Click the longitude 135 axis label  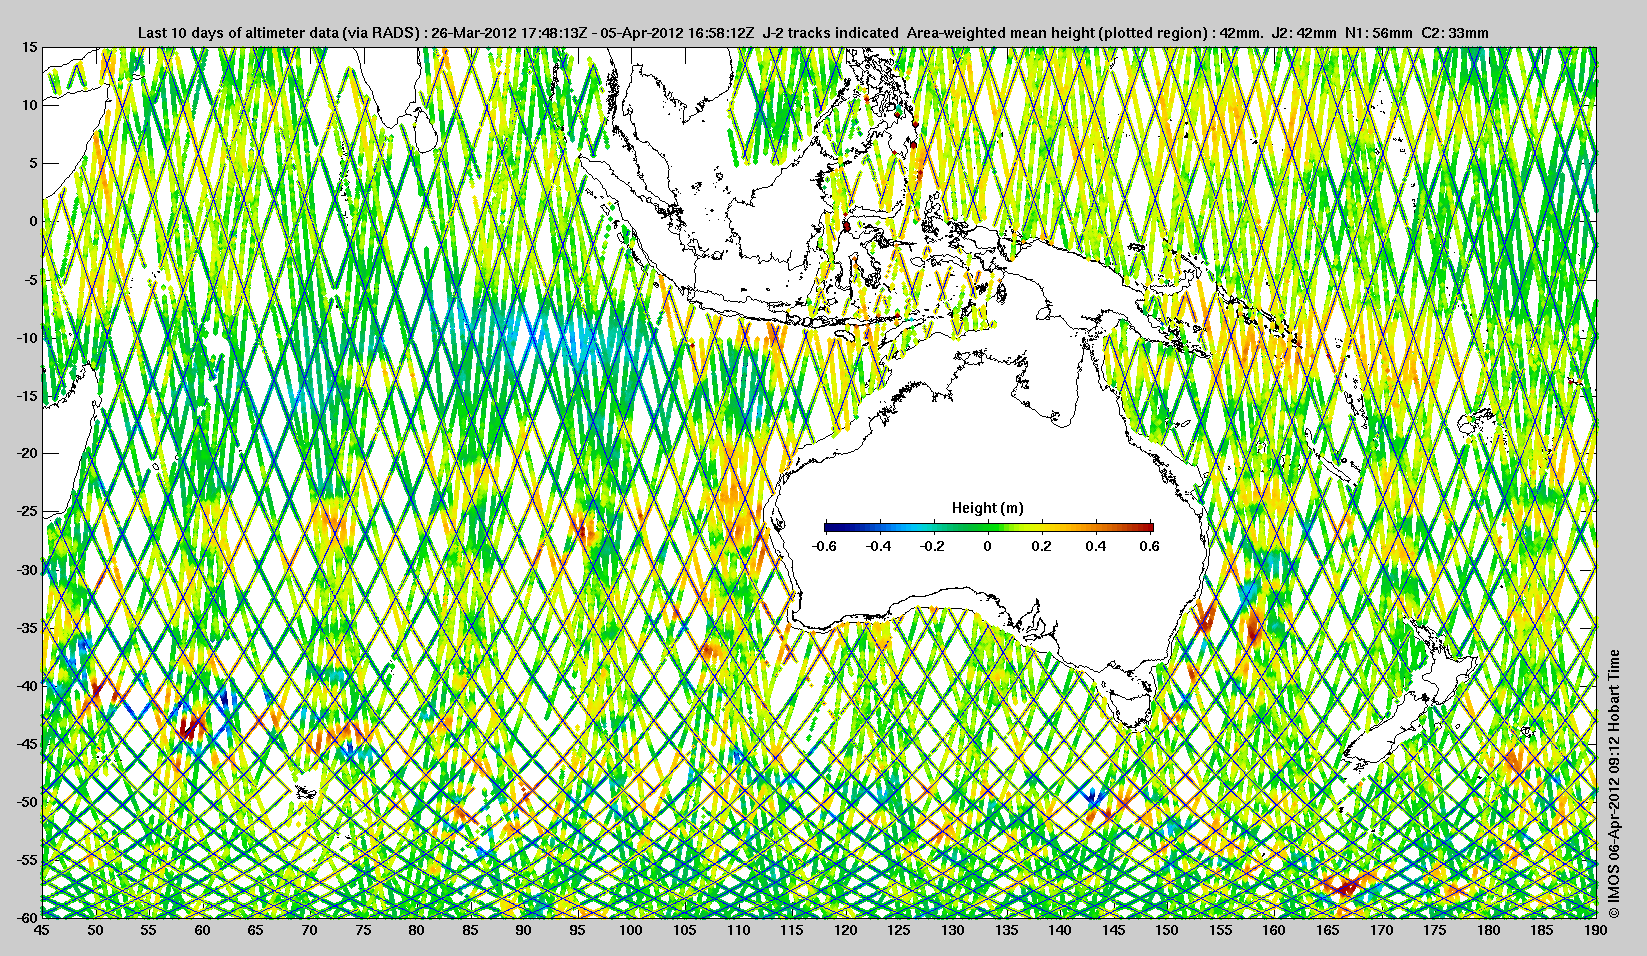[1006, 930]
